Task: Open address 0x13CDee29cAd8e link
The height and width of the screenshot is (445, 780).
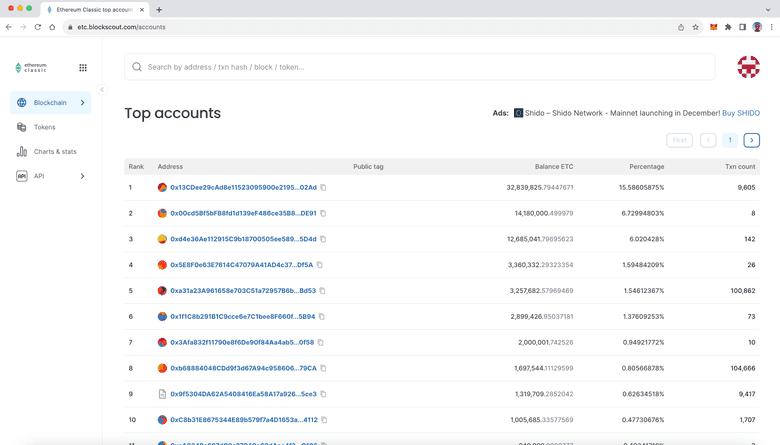Action: (243, 188)
